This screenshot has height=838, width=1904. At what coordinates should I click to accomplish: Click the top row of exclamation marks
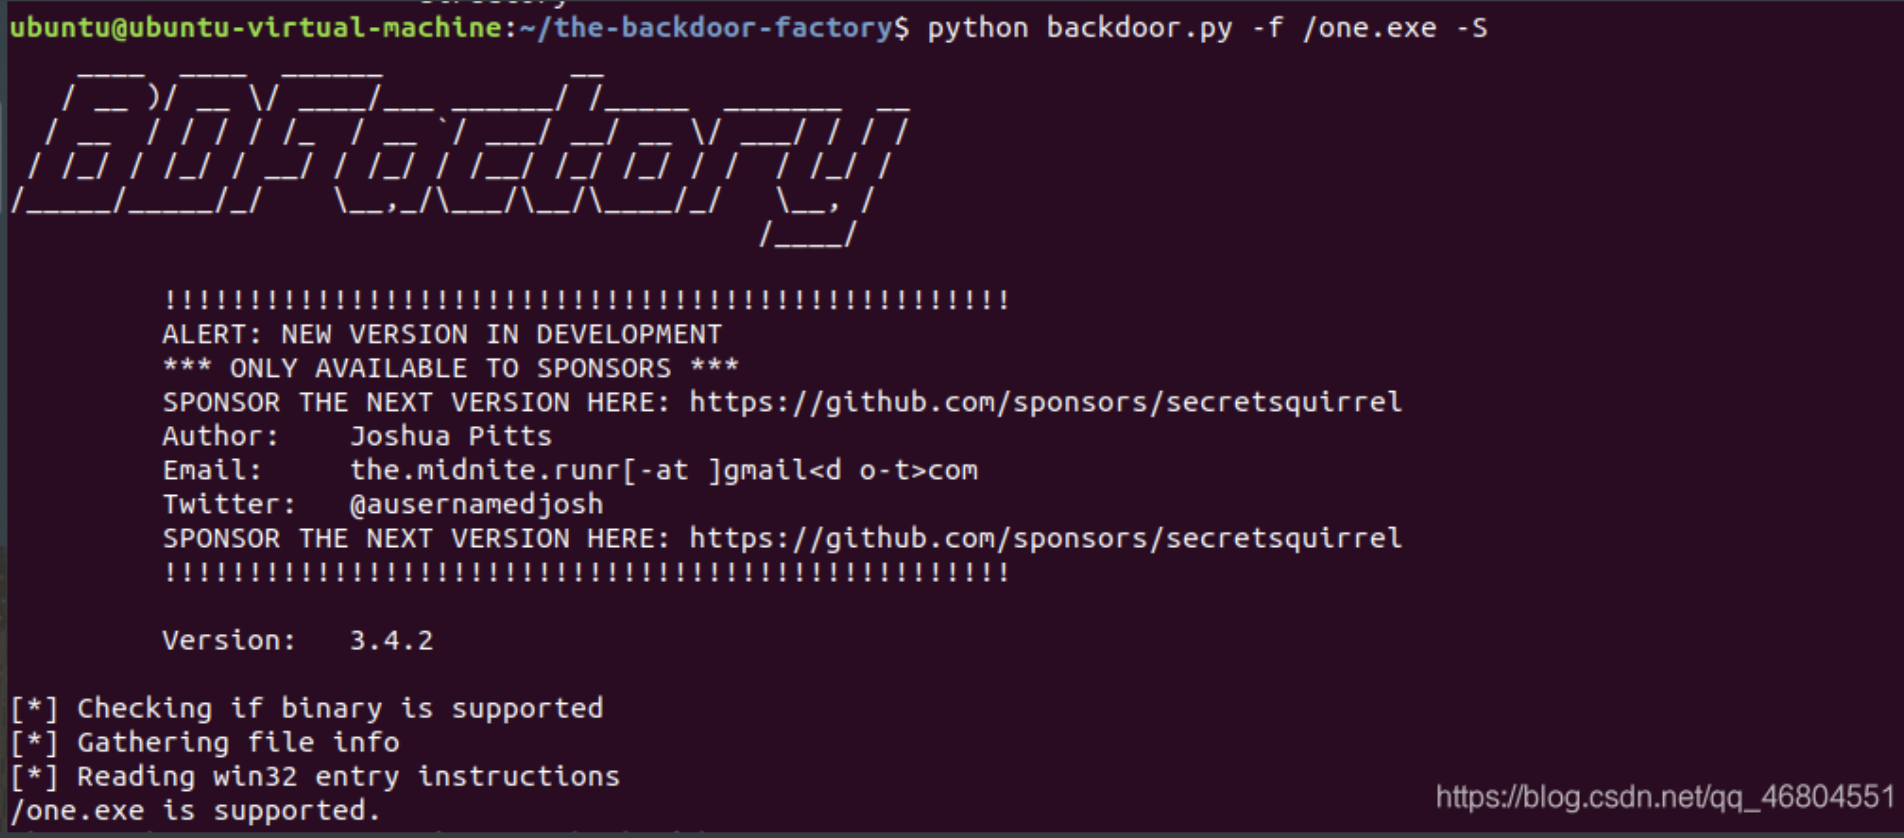click(586, 300)
